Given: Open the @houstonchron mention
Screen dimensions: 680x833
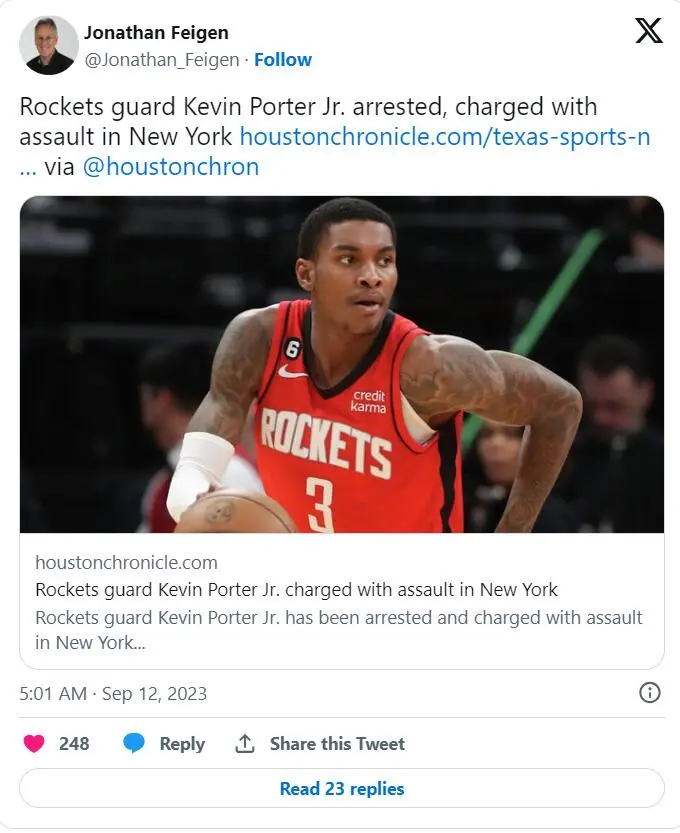Looking at the screenshot, I should pyautogui.click(x=171, y=167).
